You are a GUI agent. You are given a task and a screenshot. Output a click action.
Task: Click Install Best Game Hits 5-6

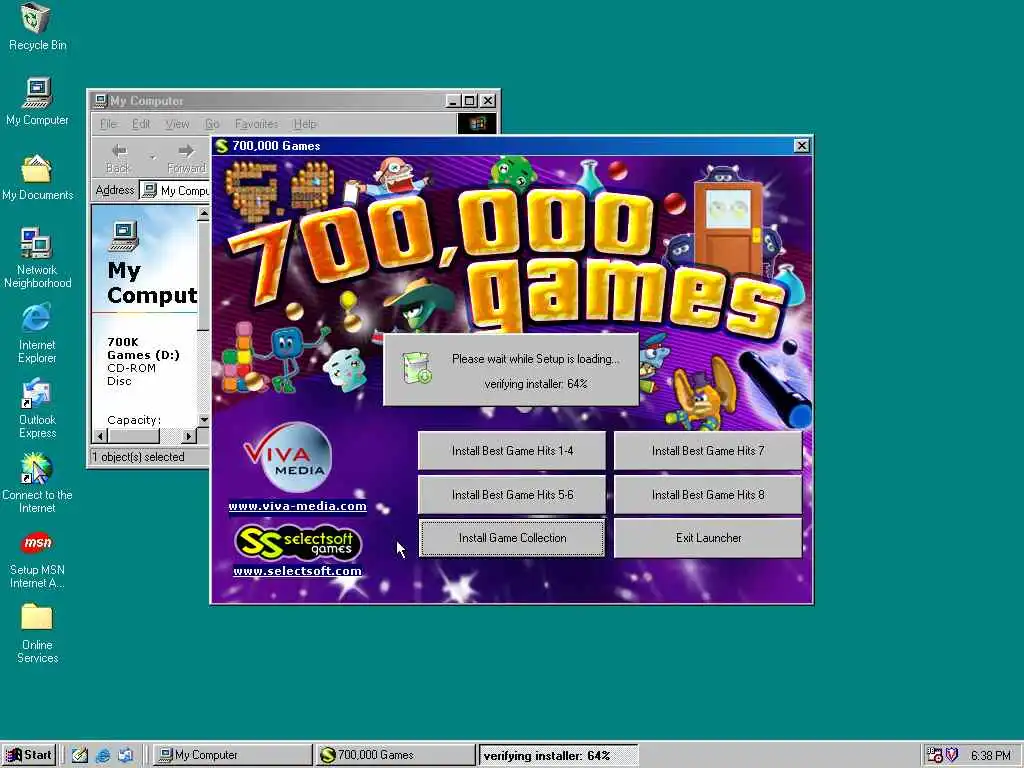pos(512,495)
